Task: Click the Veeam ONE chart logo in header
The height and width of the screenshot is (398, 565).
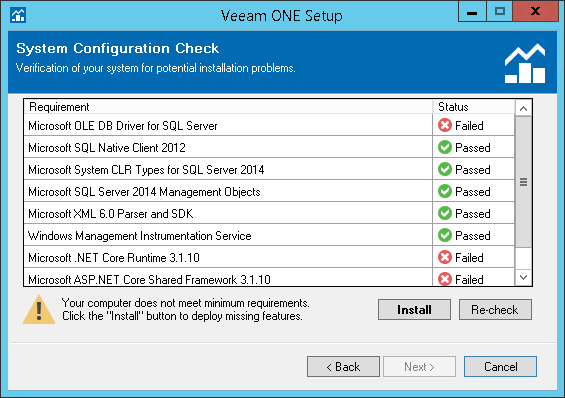Action: pyautogui.click(x=525, y=63)
